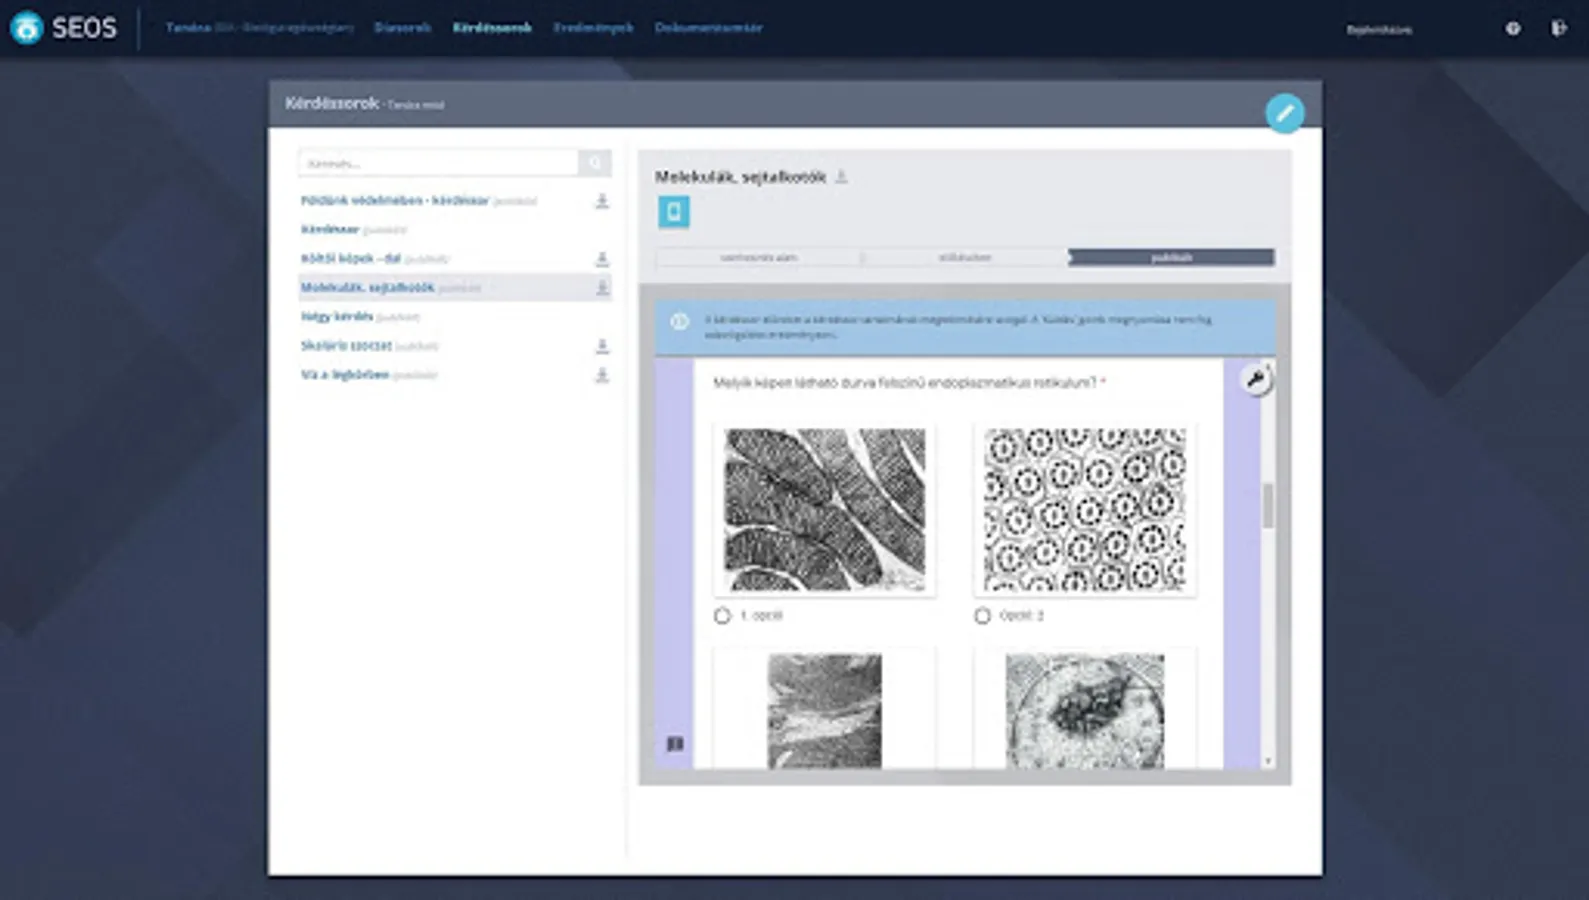Click the download icon beside the Molekulák heading
Image resolution: width=1589 pixels, height=900 pixels.
pos(841,177)
